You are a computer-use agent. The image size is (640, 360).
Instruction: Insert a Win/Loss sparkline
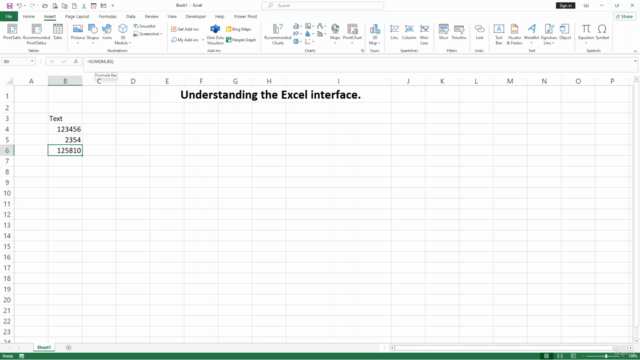pyautogui.click(x=424, y=34)
